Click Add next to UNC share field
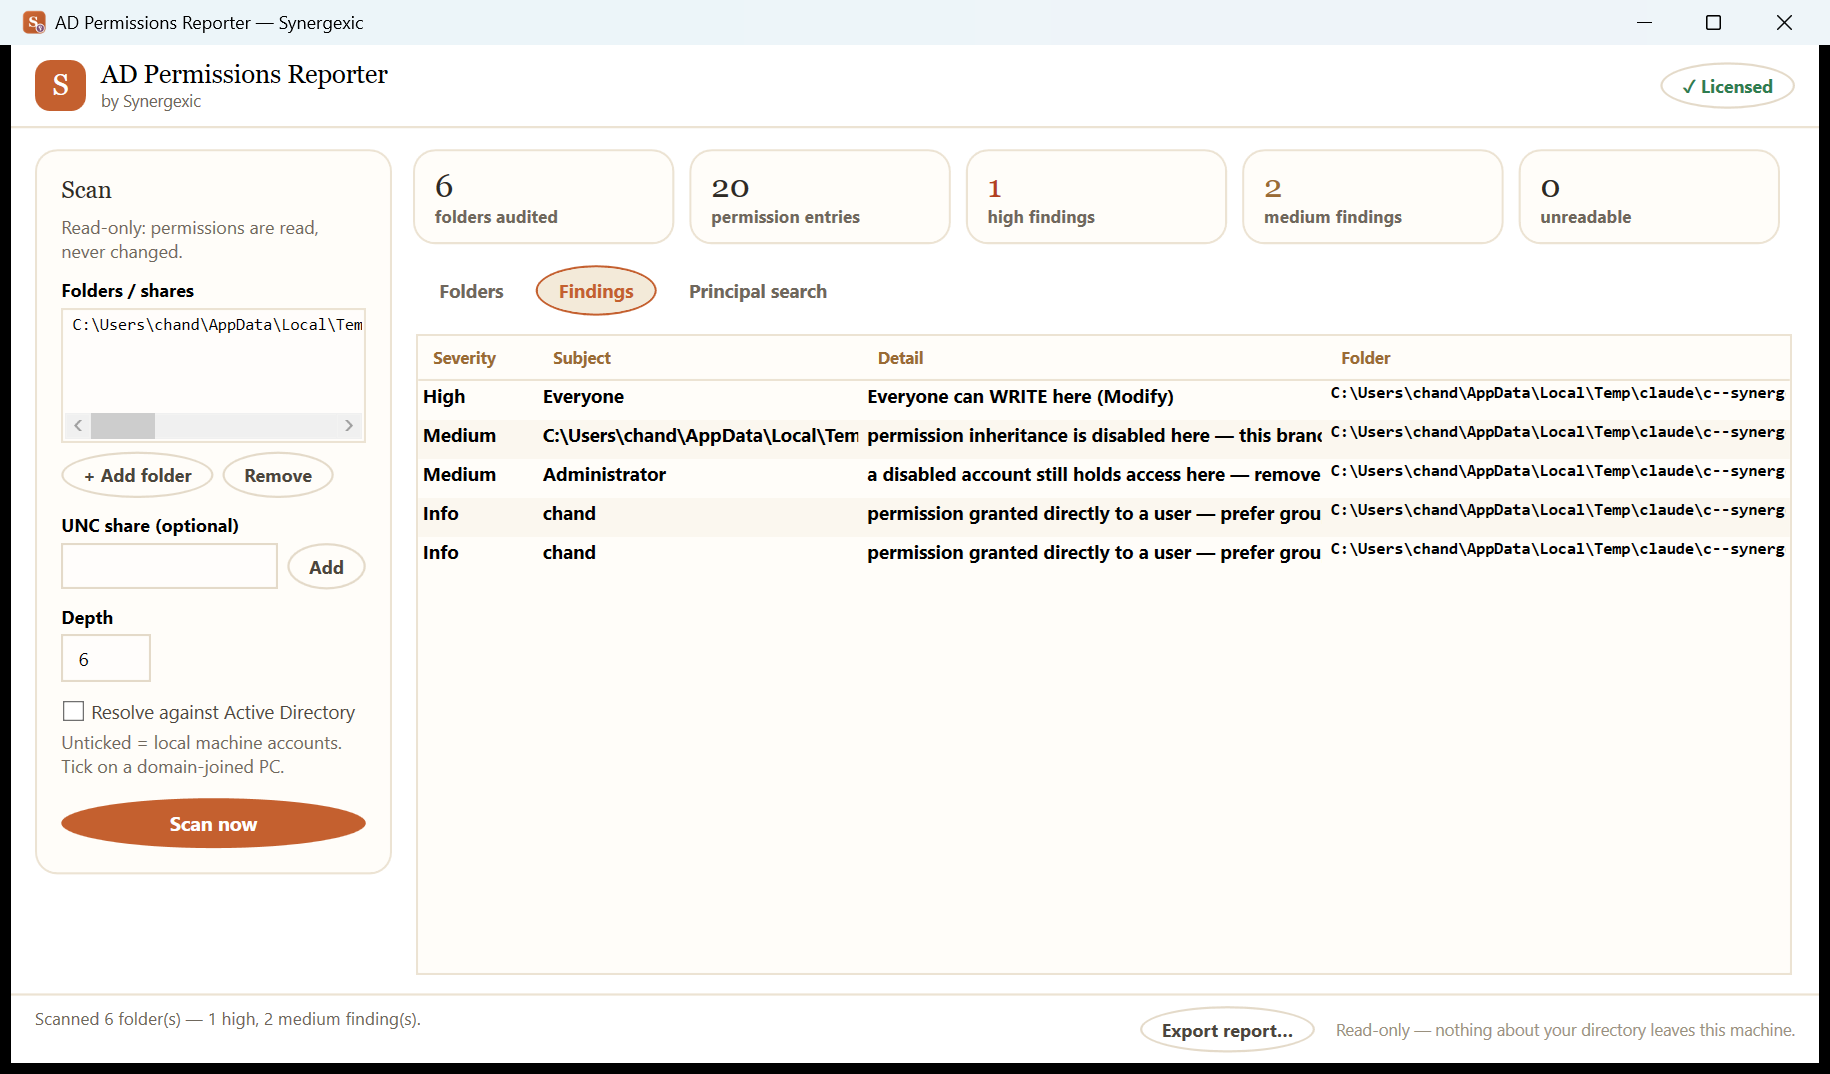 tap(326, 567)
